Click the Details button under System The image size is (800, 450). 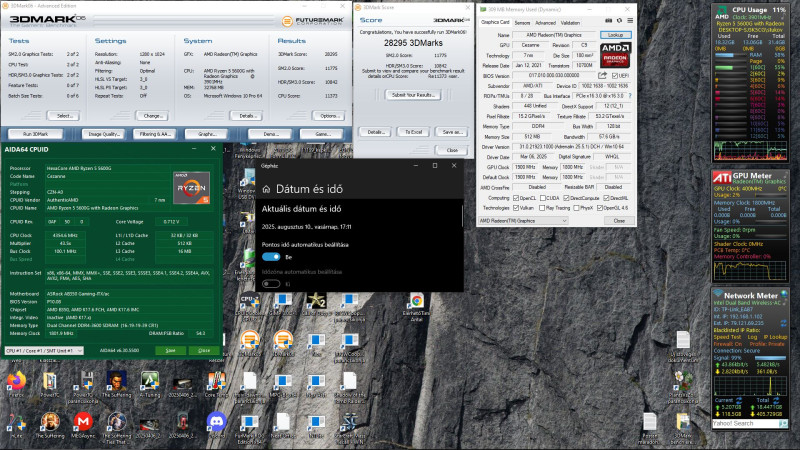(247, 116)
